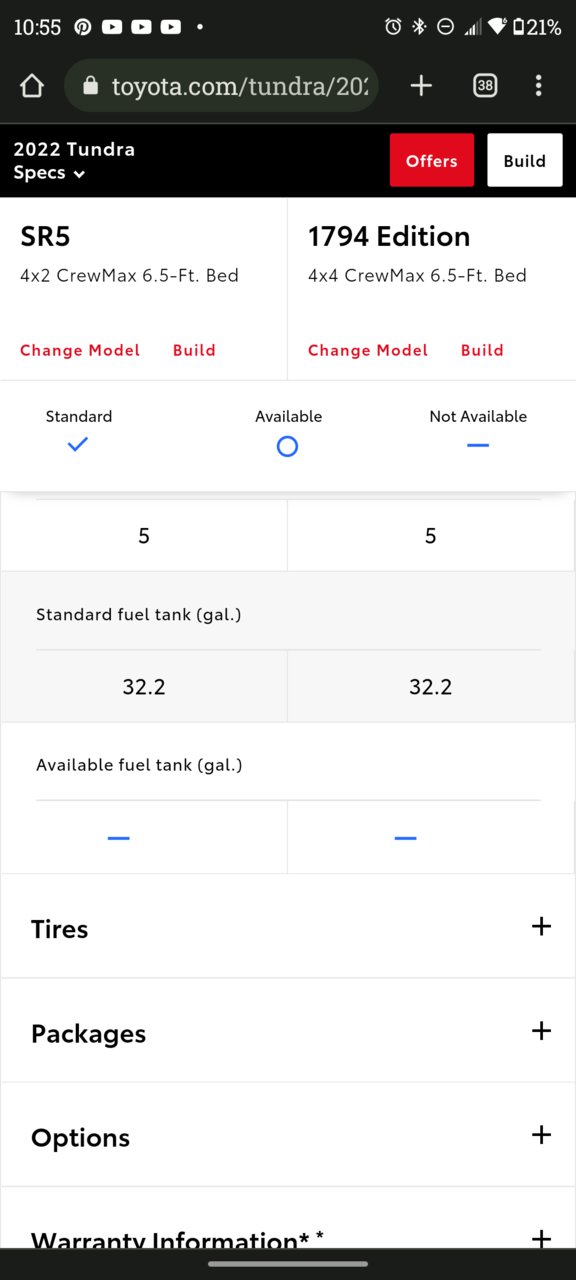Open a new tab with plus icon
Image resolution: width=576 pixels, height=1280 pixels.
tap(421, 86)
